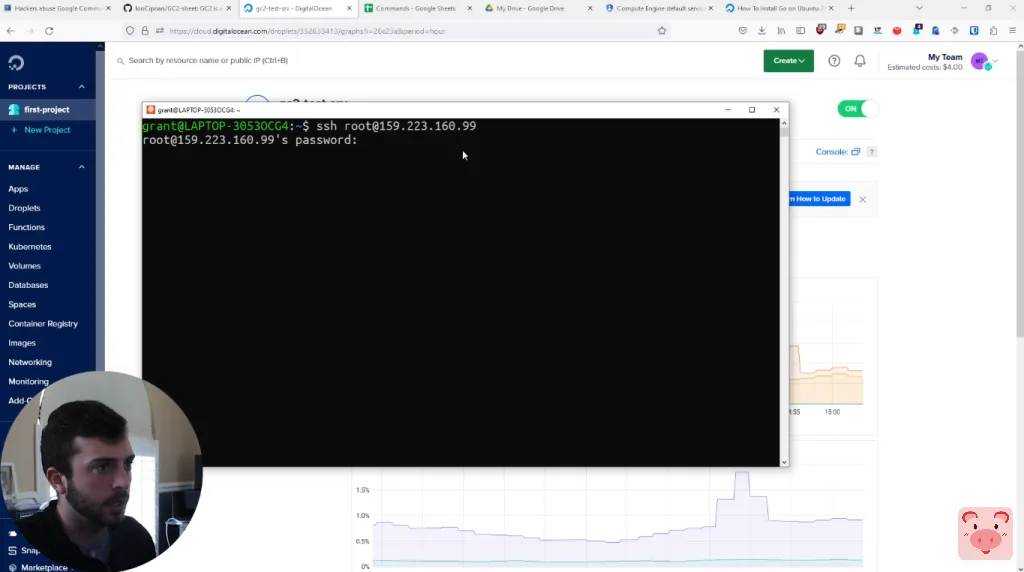Switch to How To Install Go tab

tap(780, 8)
